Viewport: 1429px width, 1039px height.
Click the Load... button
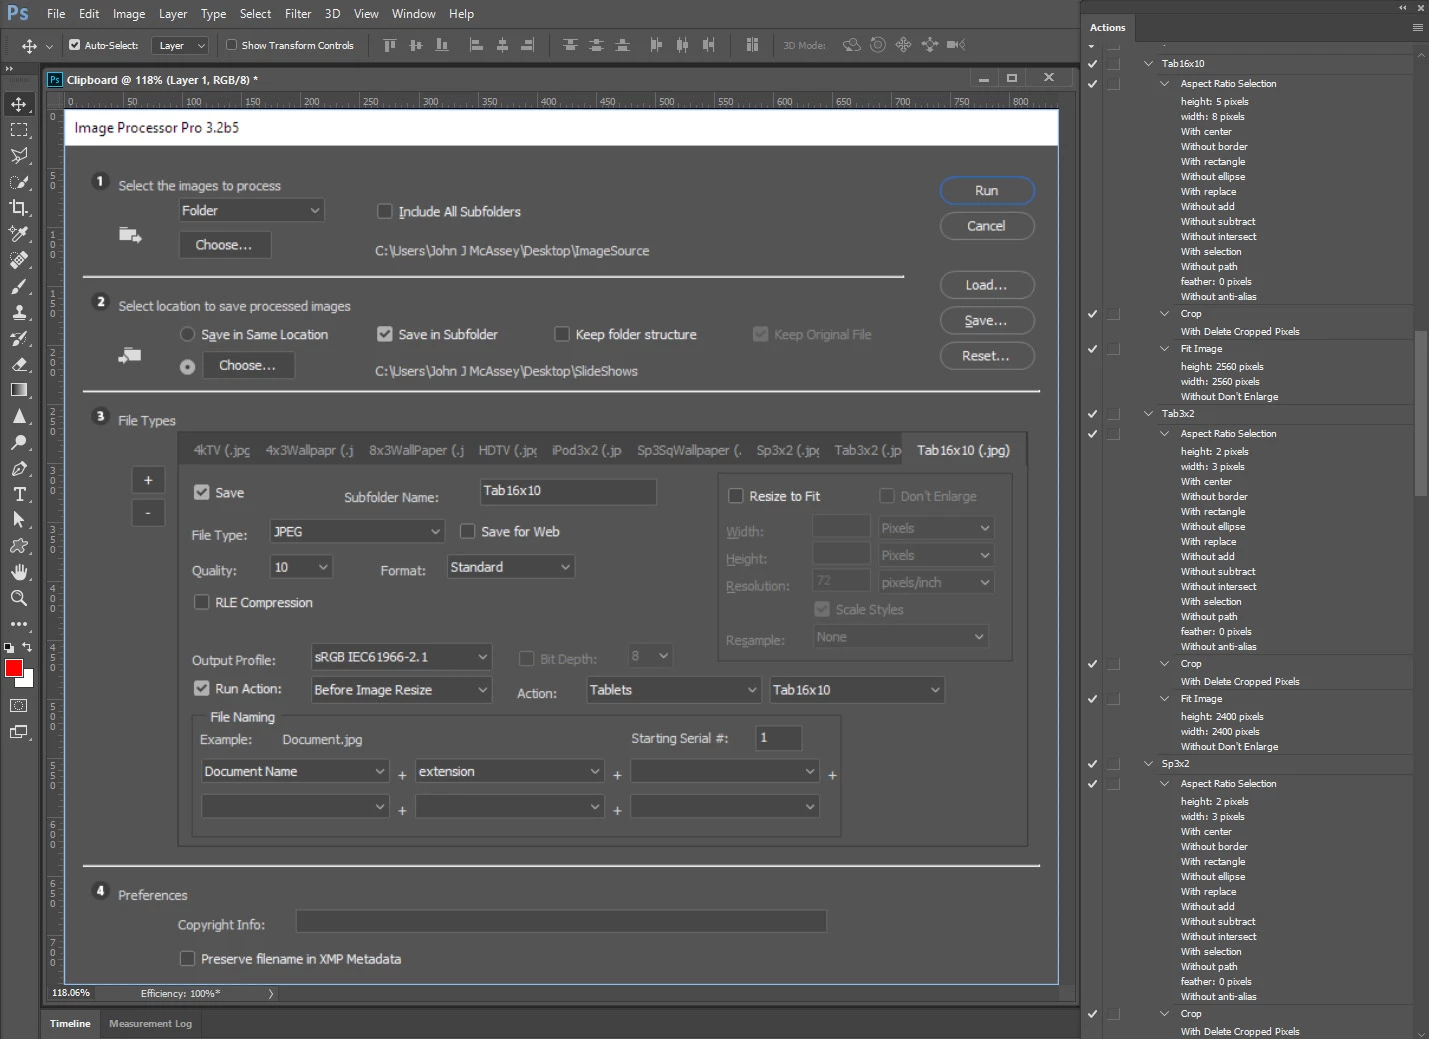[987, 285]
